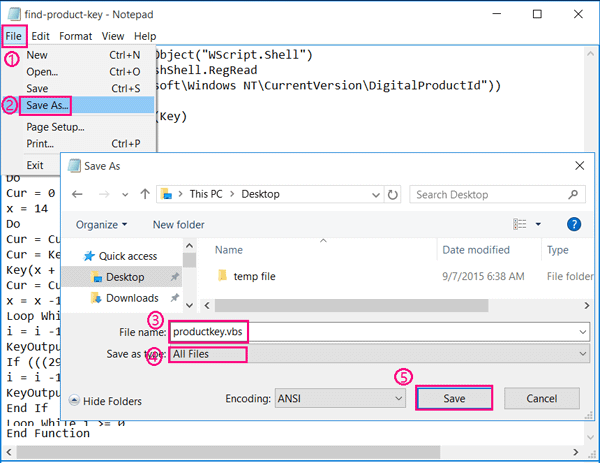Open Save As dialog help

(574, 224)
